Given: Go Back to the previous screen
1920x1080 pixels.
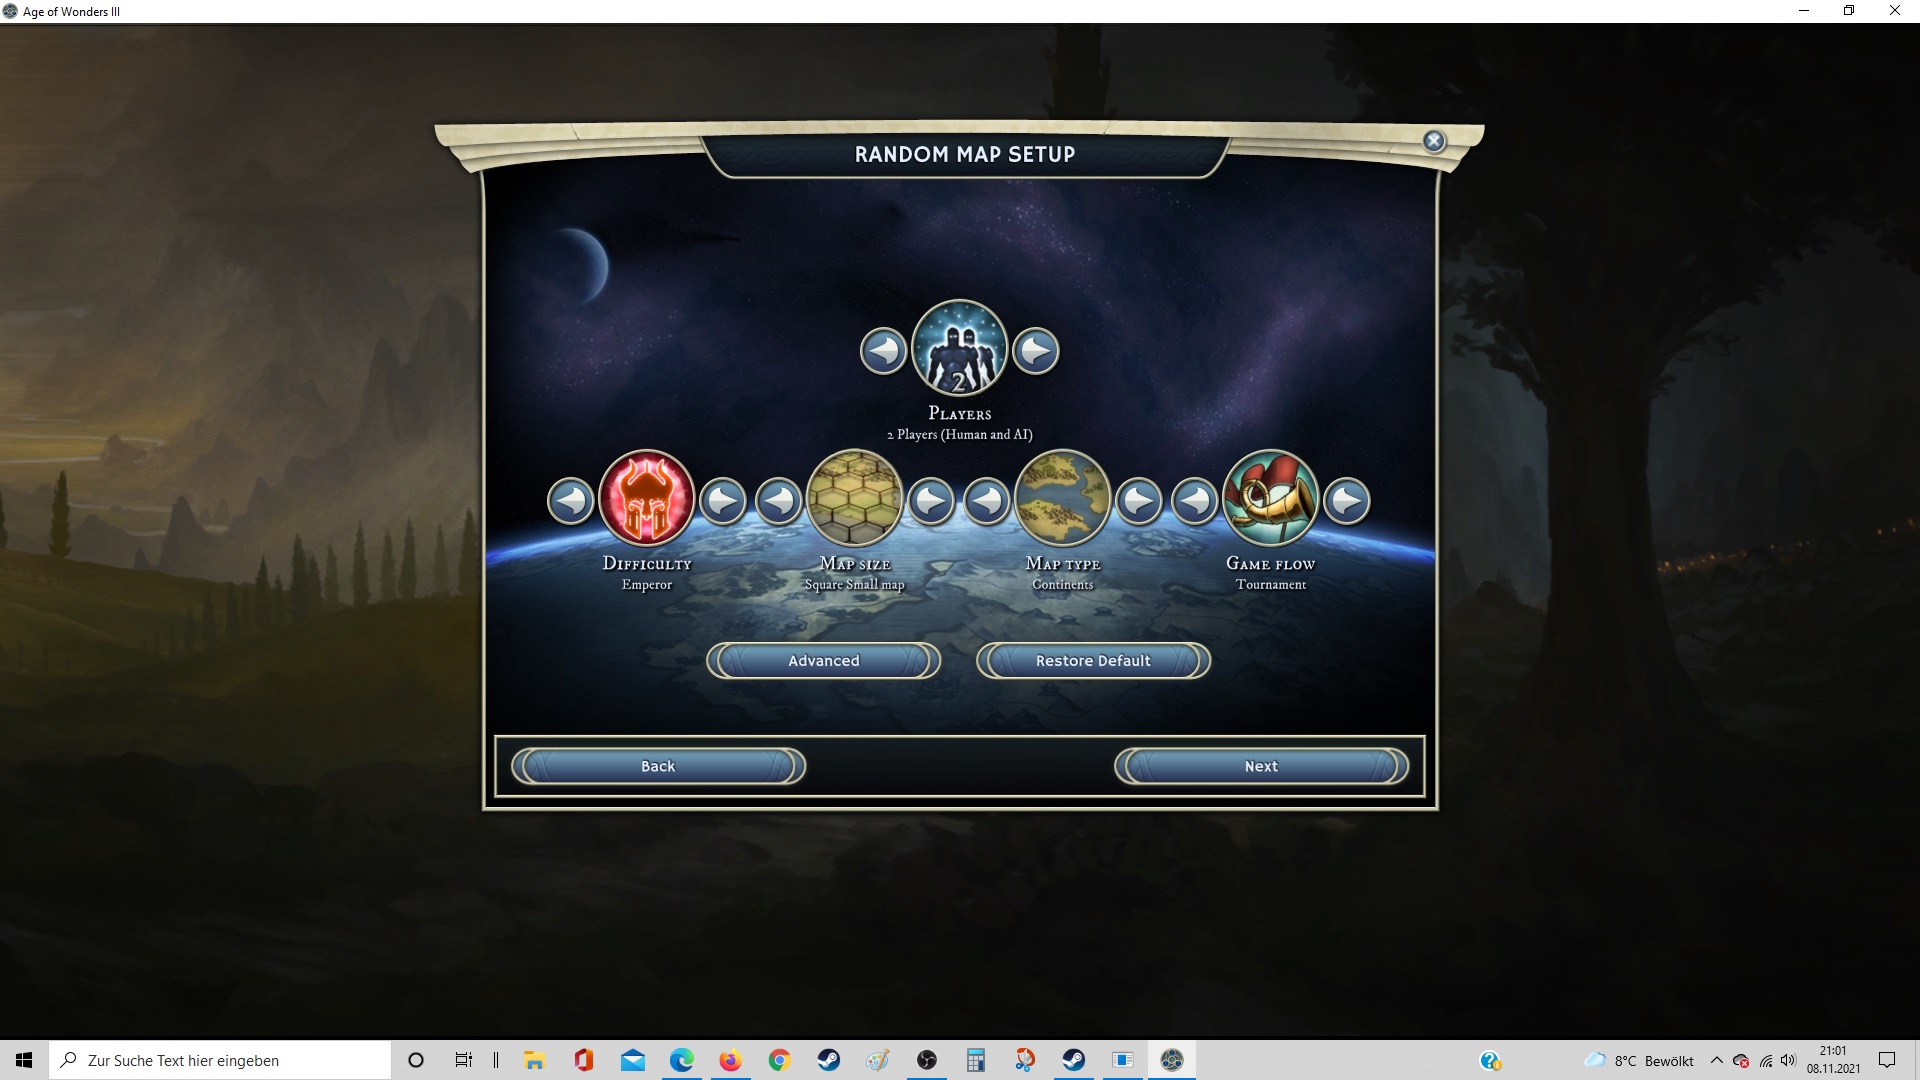Looking at the screenshot, I should (658, 766).
